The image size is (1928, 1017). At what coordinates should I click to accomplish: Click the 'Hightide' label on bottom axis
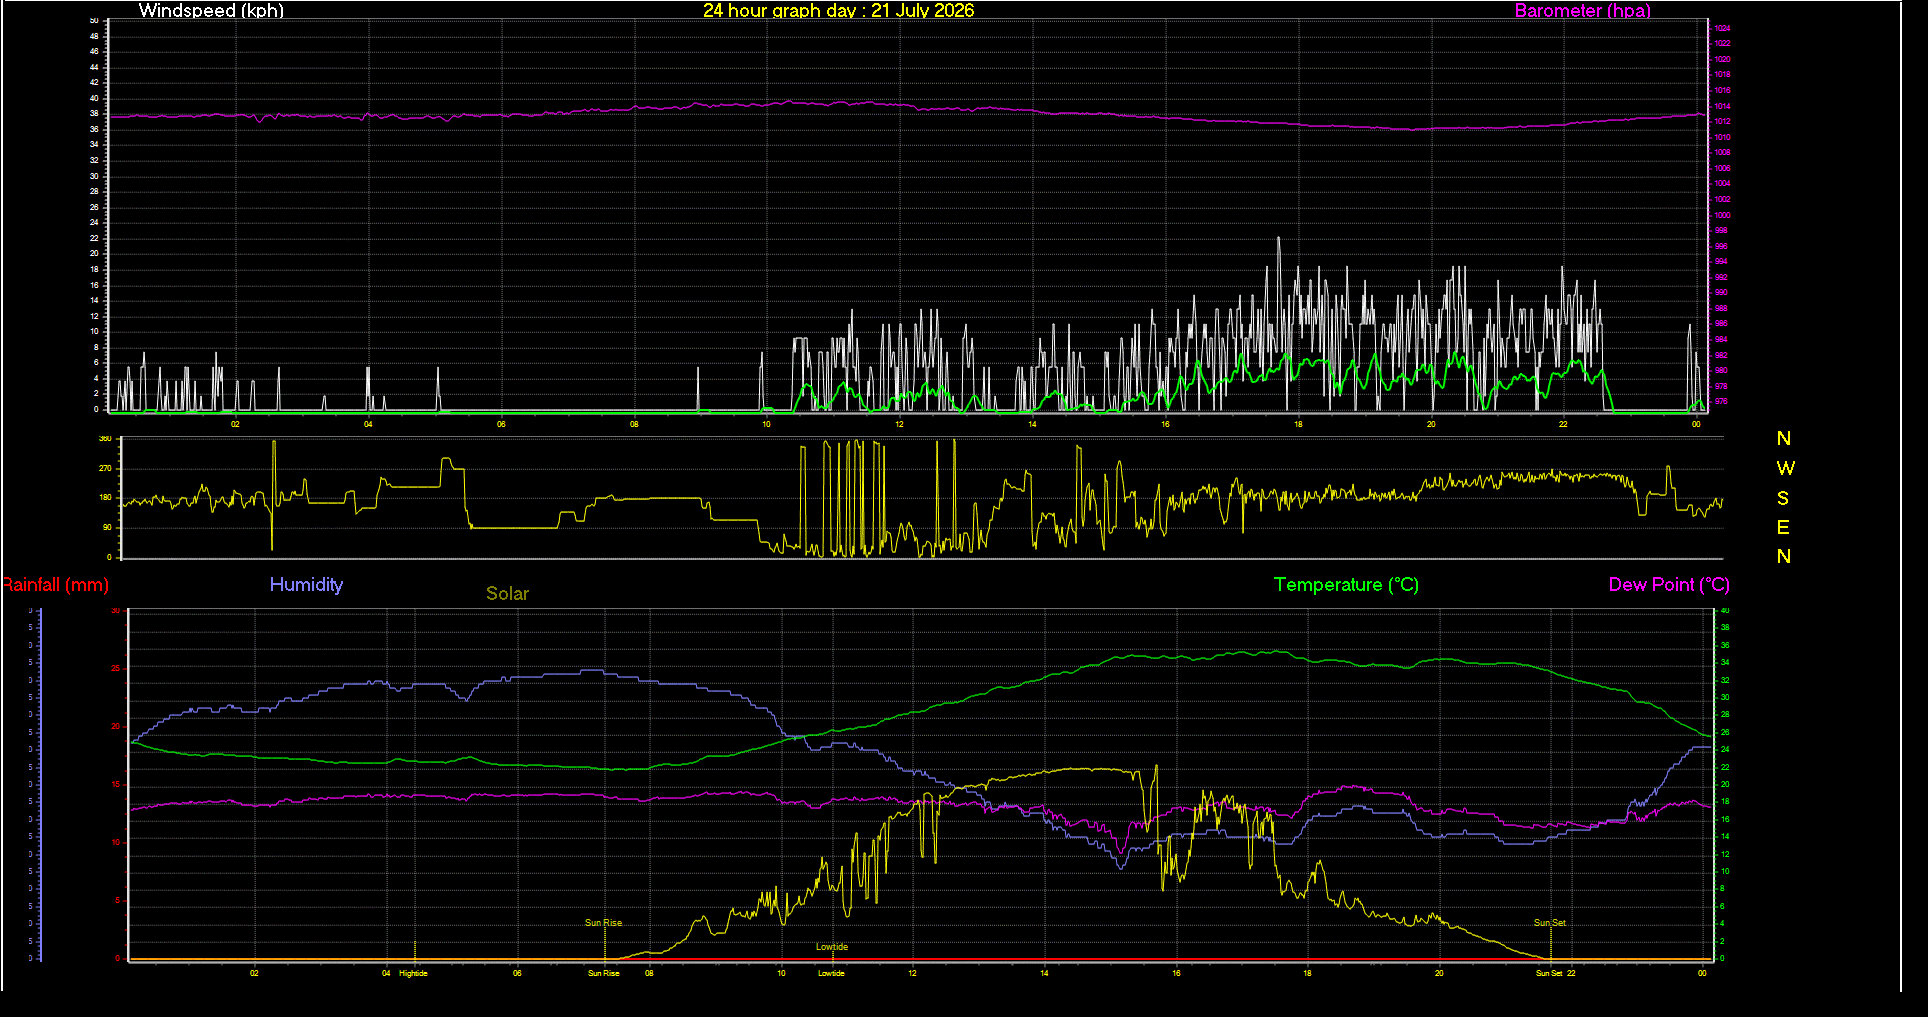[413, 973]
